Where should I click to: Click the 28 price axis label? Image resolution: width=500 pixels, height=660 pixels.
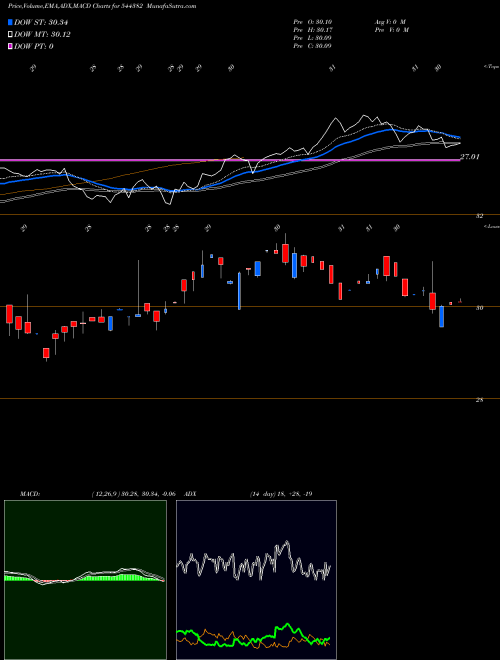479,400
